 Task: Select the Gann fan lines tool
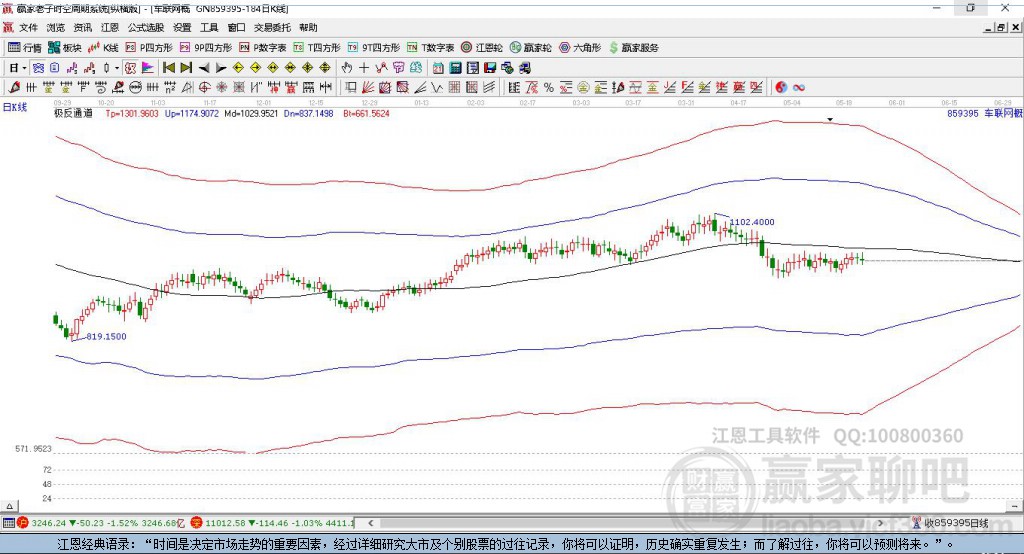[x=368, y=88]
